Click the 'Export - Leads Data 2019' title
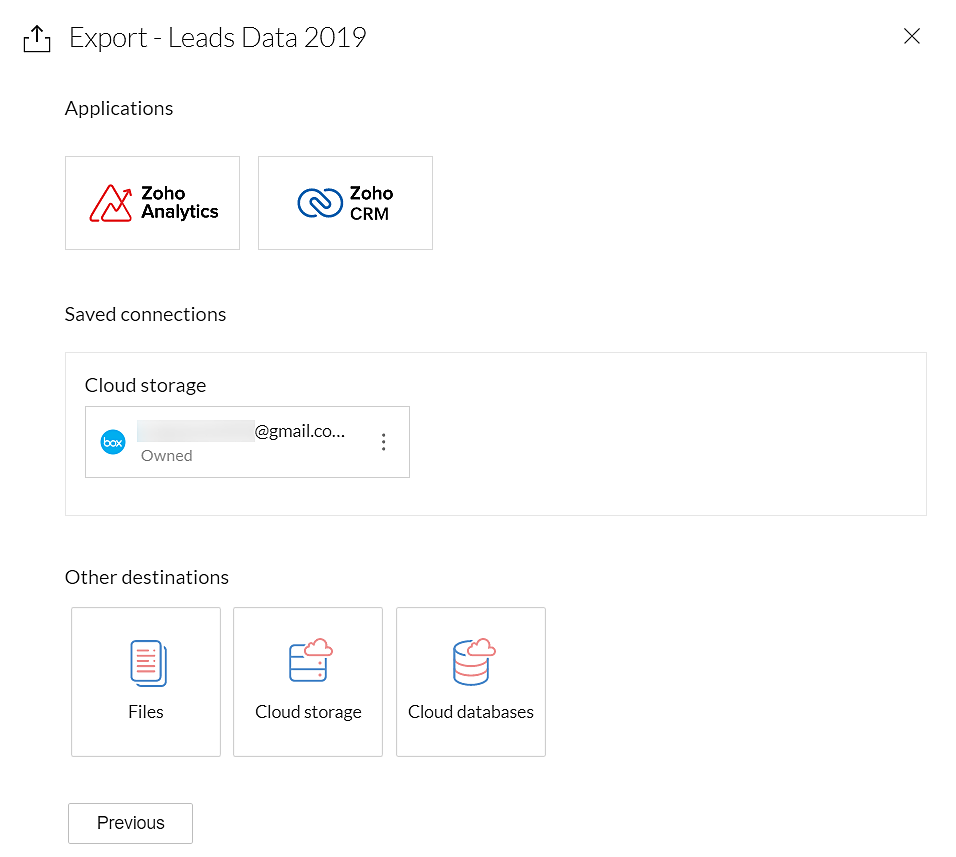Viewport: 956px width, 857px height. [218, 38]
